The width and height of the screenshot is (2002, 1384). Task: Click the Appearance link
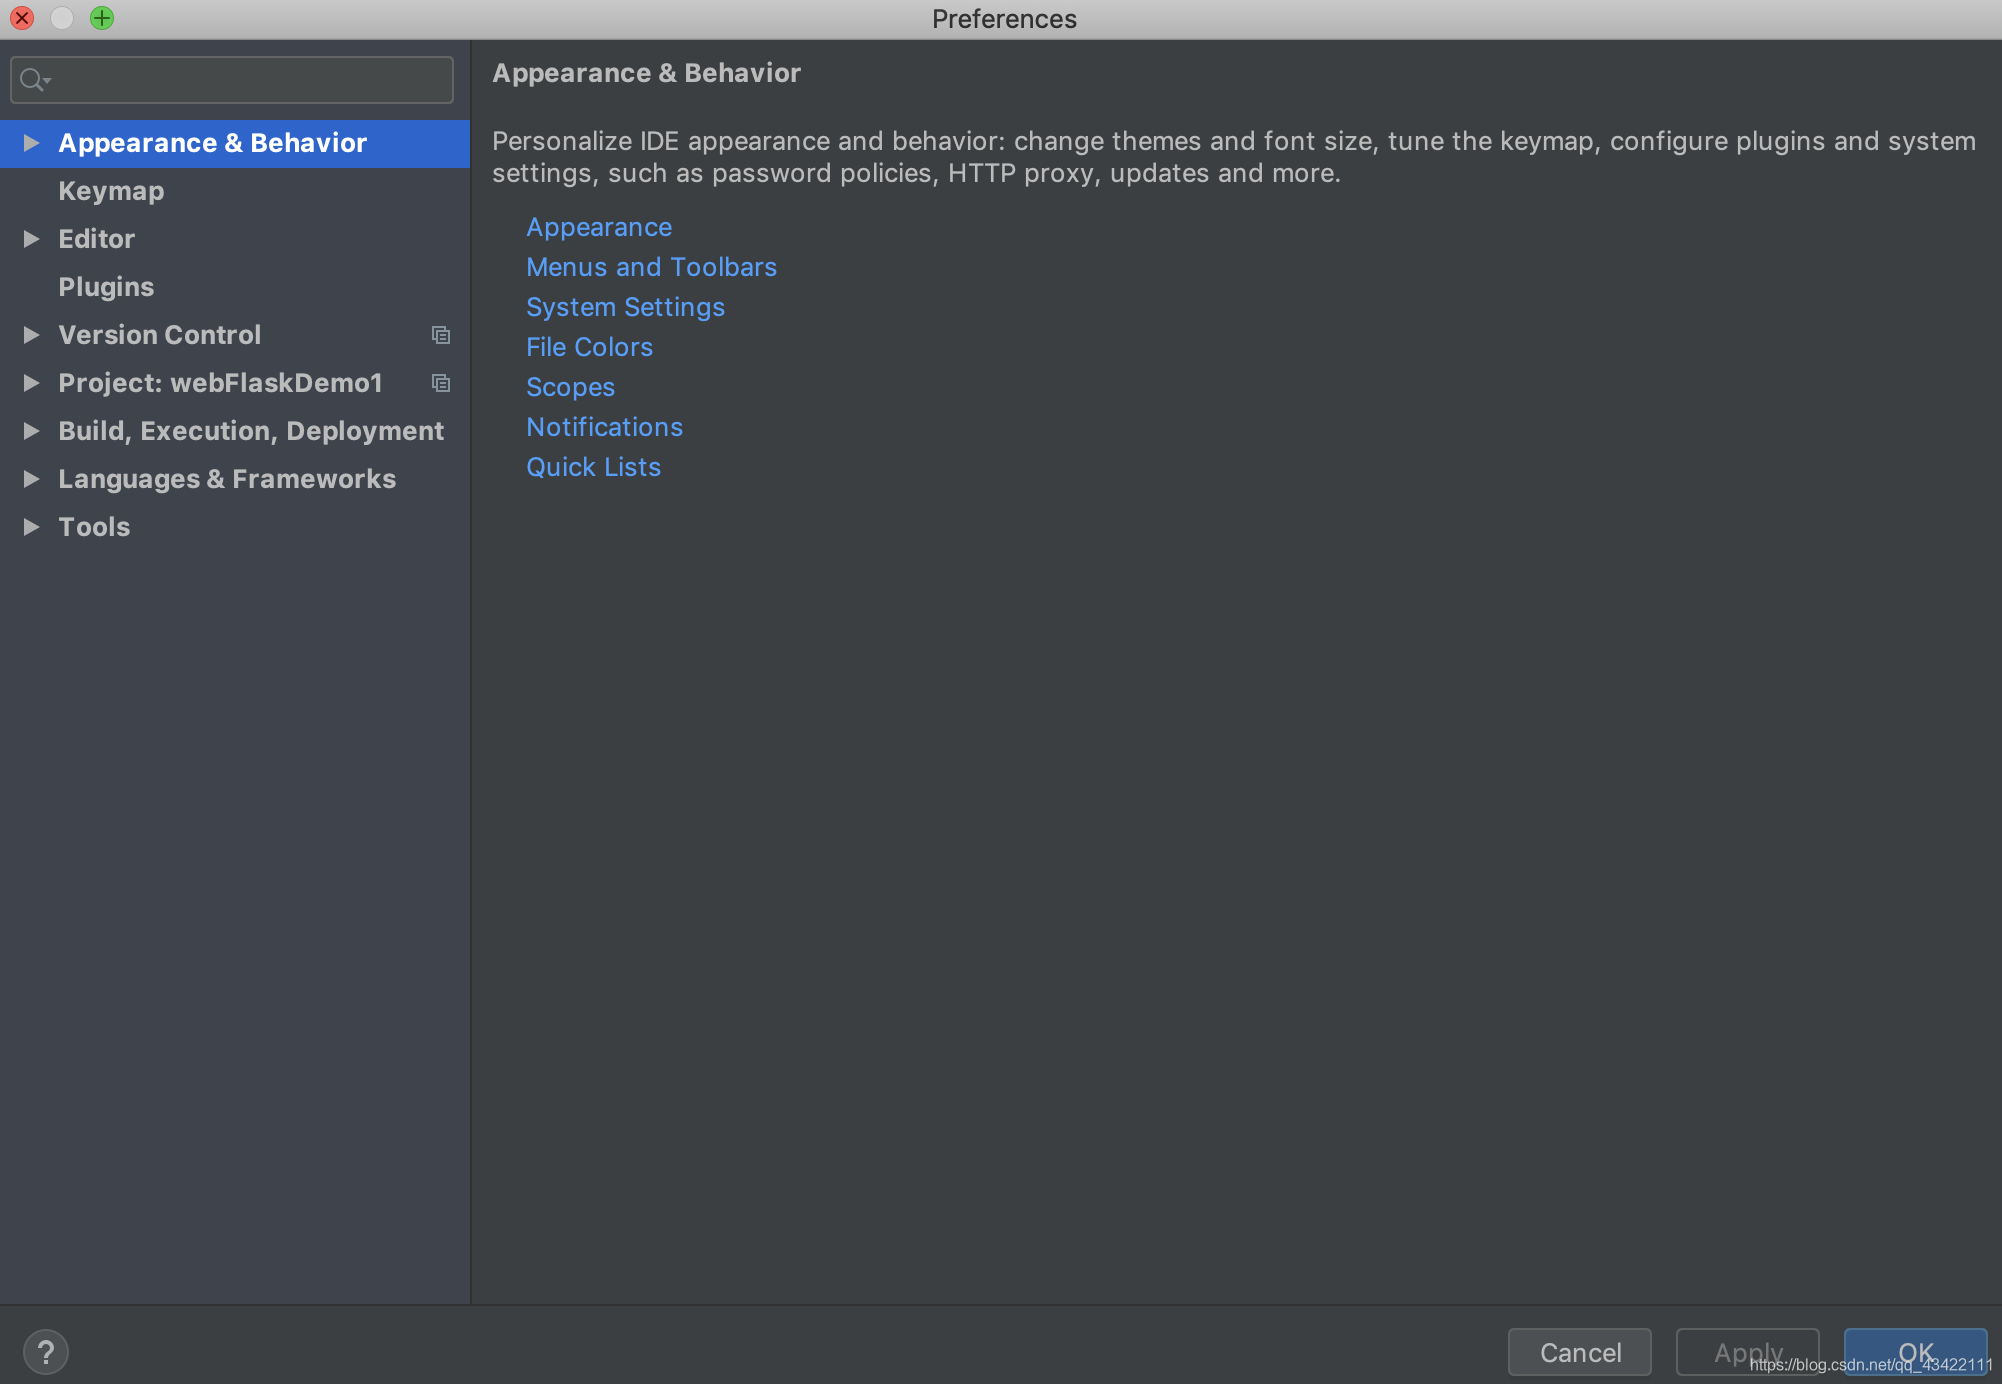click(x=598, y=225)
